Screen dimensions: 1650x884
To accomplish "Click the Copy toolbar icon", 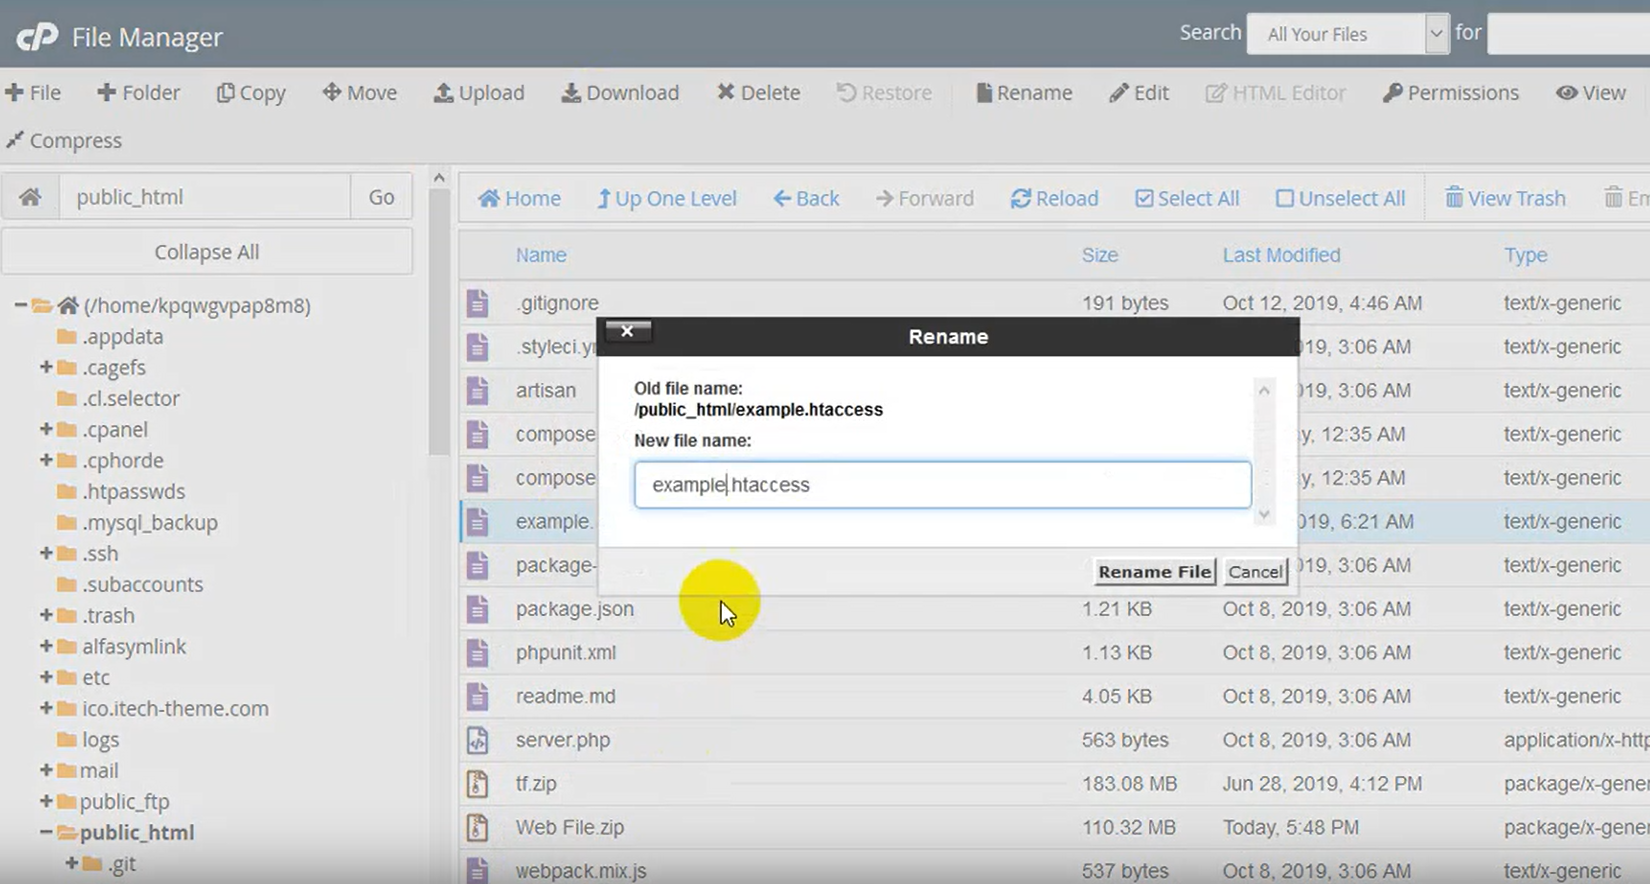I will (226, 93).
